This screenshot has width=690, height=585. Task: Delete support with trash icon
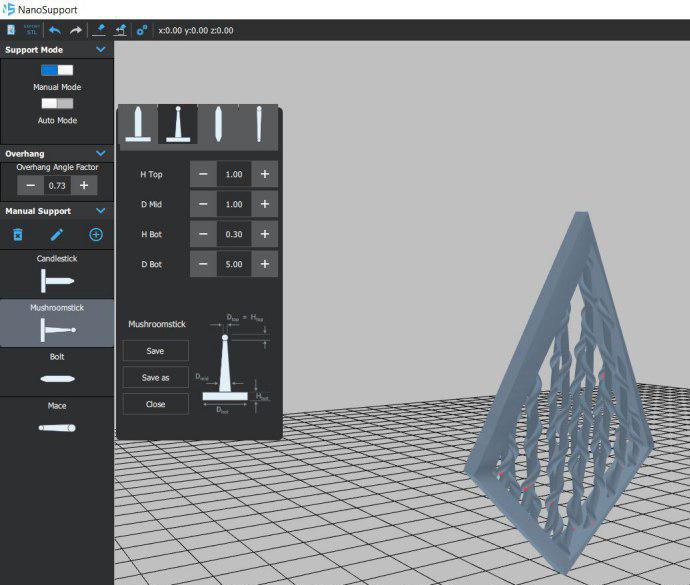(18, 235)
